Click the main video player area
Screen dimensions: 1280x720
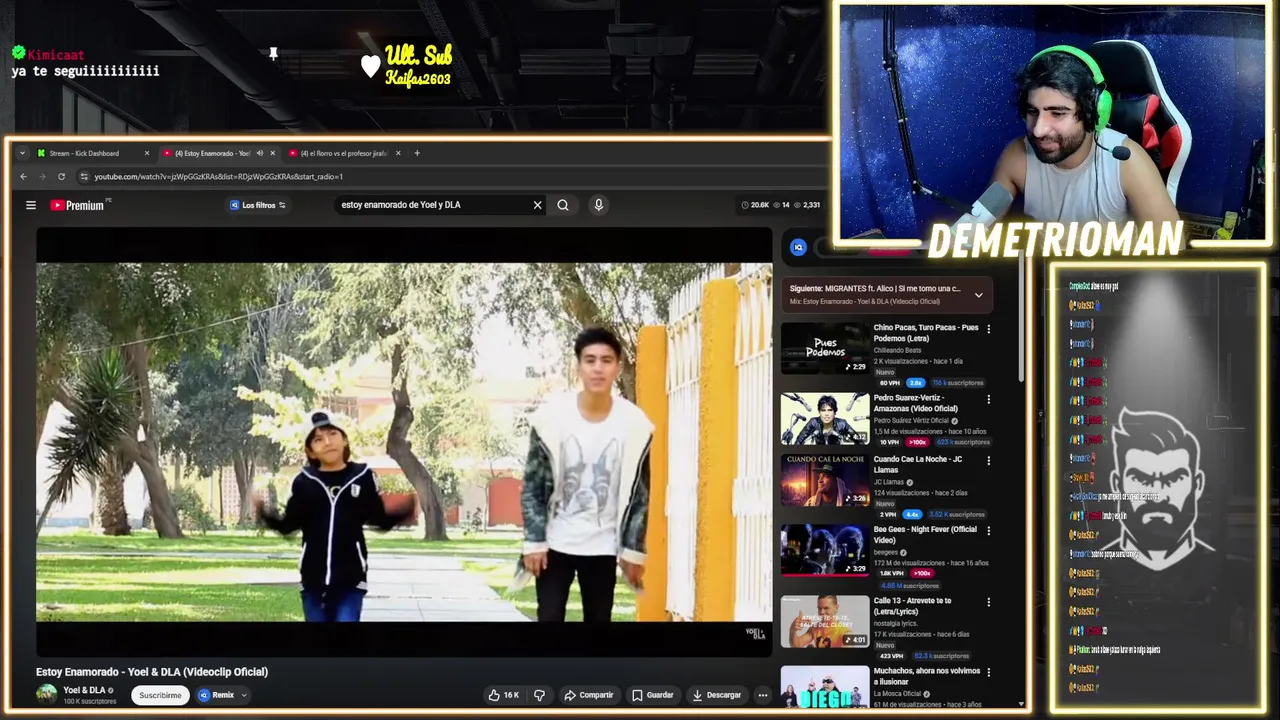[x=404, y=442]
